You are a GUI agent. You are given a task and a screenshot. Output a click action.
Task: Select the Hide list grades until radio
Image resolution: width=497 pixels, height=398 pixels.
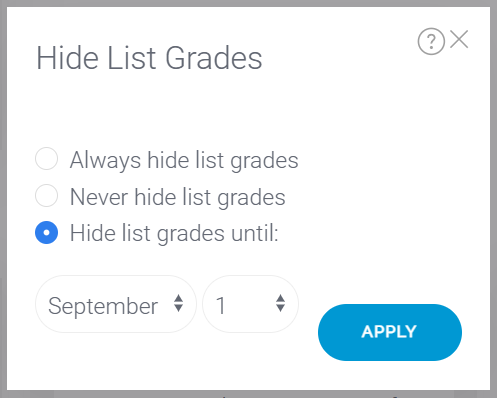pos(46,232)
